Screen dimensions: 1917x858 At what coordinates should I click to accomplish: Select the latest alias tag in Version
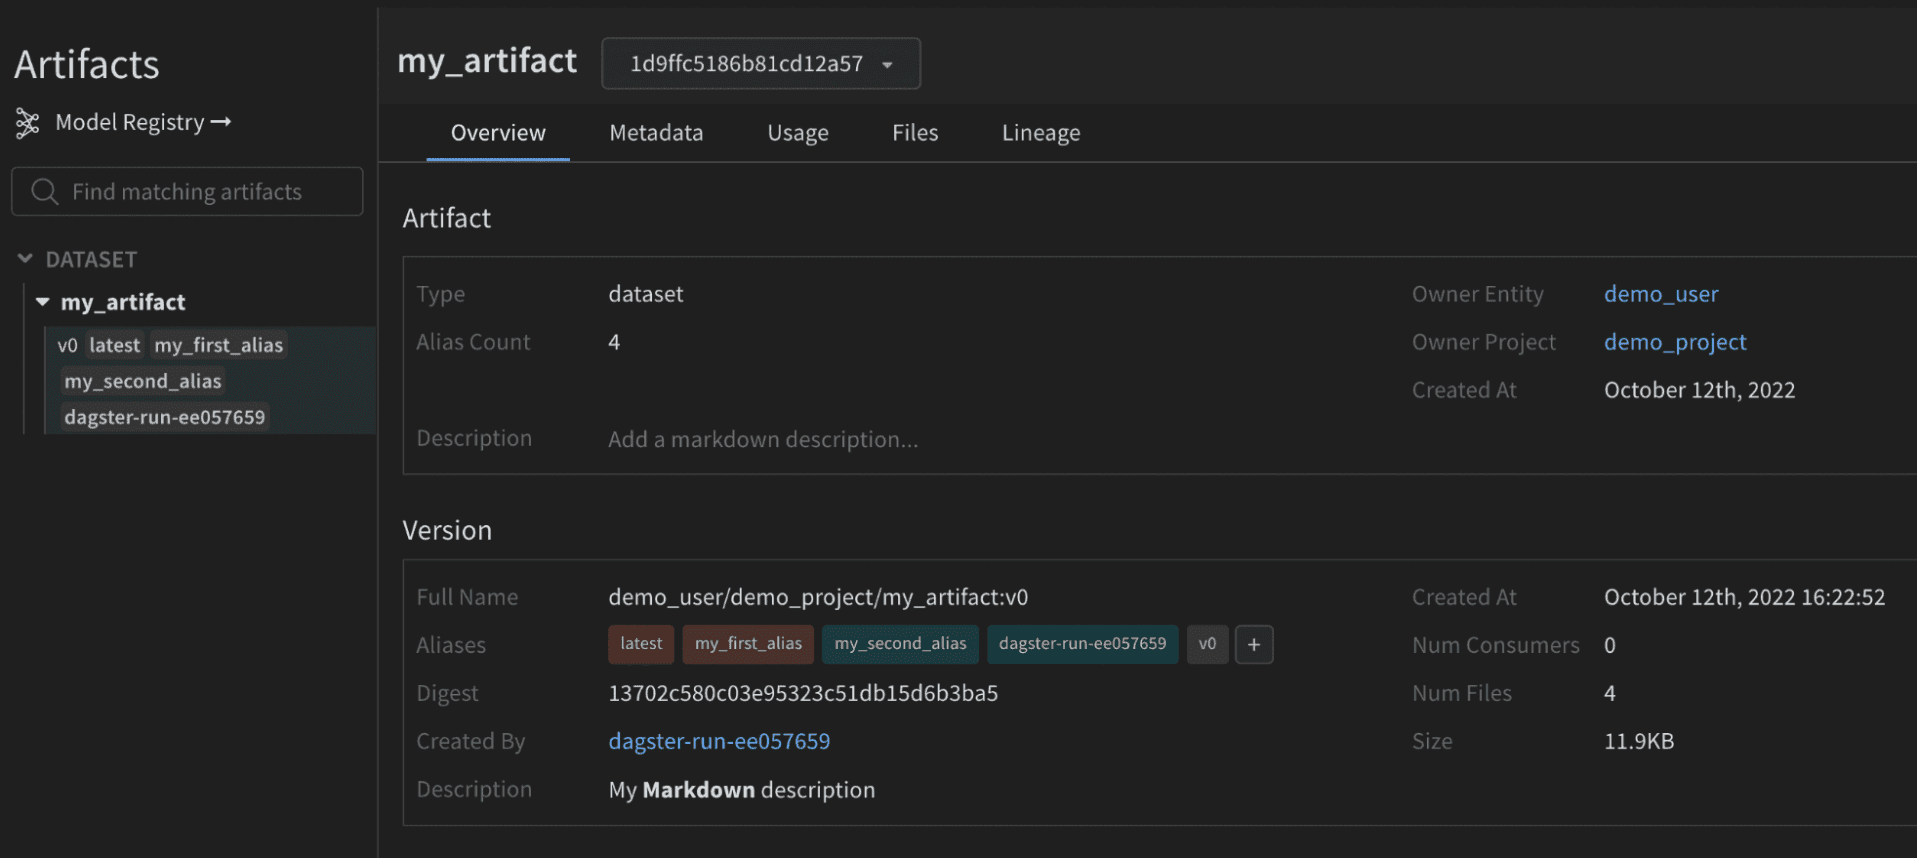tap(641, 644)
